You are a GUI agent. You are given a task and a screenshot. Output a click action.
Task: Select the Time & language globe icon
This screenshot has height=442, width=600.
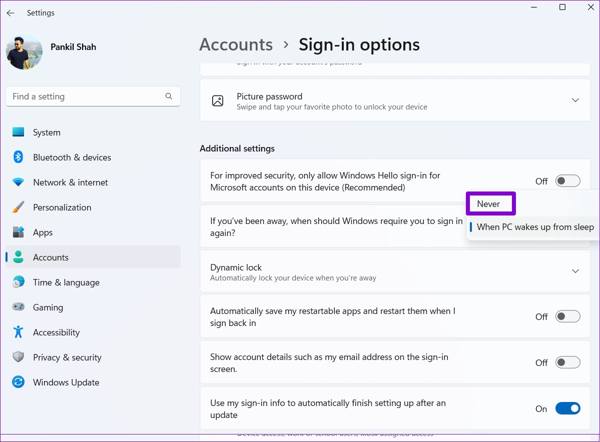click(18, 282)
